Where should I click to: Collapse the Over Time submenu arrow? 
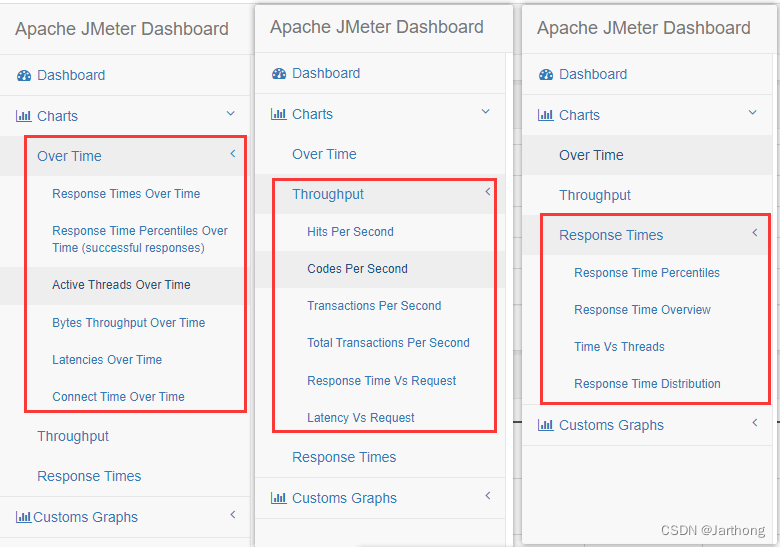tap(233, 154)
